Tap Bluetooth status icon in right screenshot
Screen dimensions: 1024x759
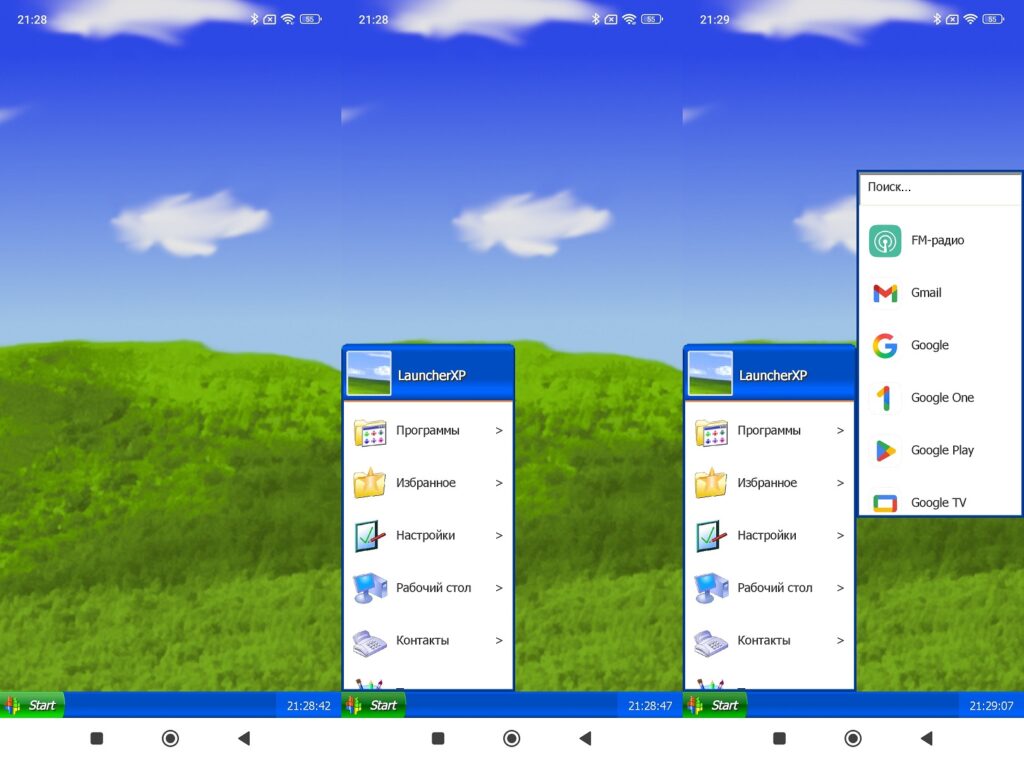[x=937, y=19]
